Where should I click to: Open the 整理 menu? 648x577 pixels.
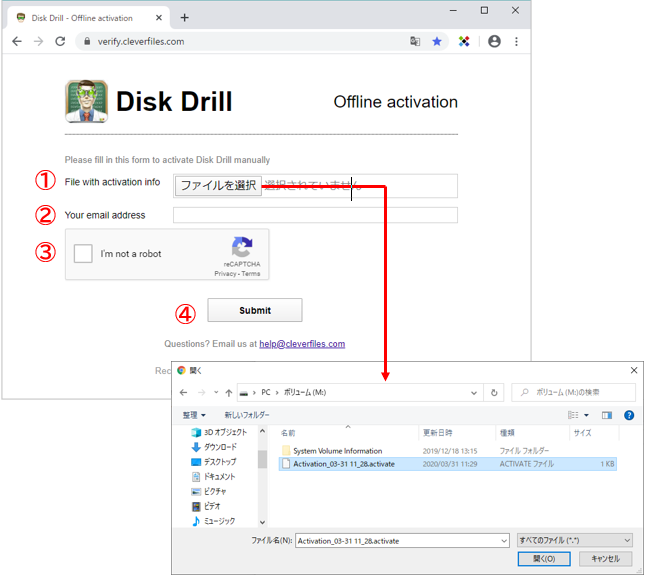pos(194,415)
